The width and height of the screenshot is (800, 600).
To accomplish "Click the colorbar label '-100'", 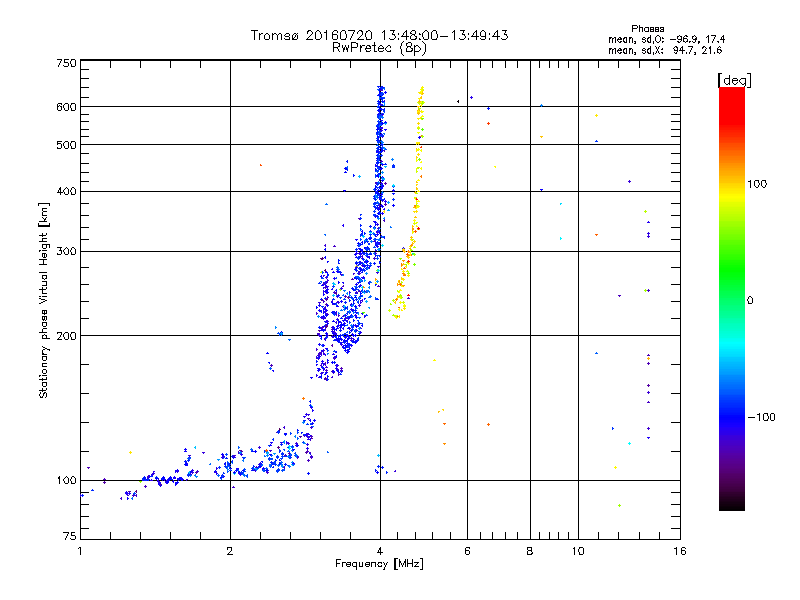I will pos(761,417).
